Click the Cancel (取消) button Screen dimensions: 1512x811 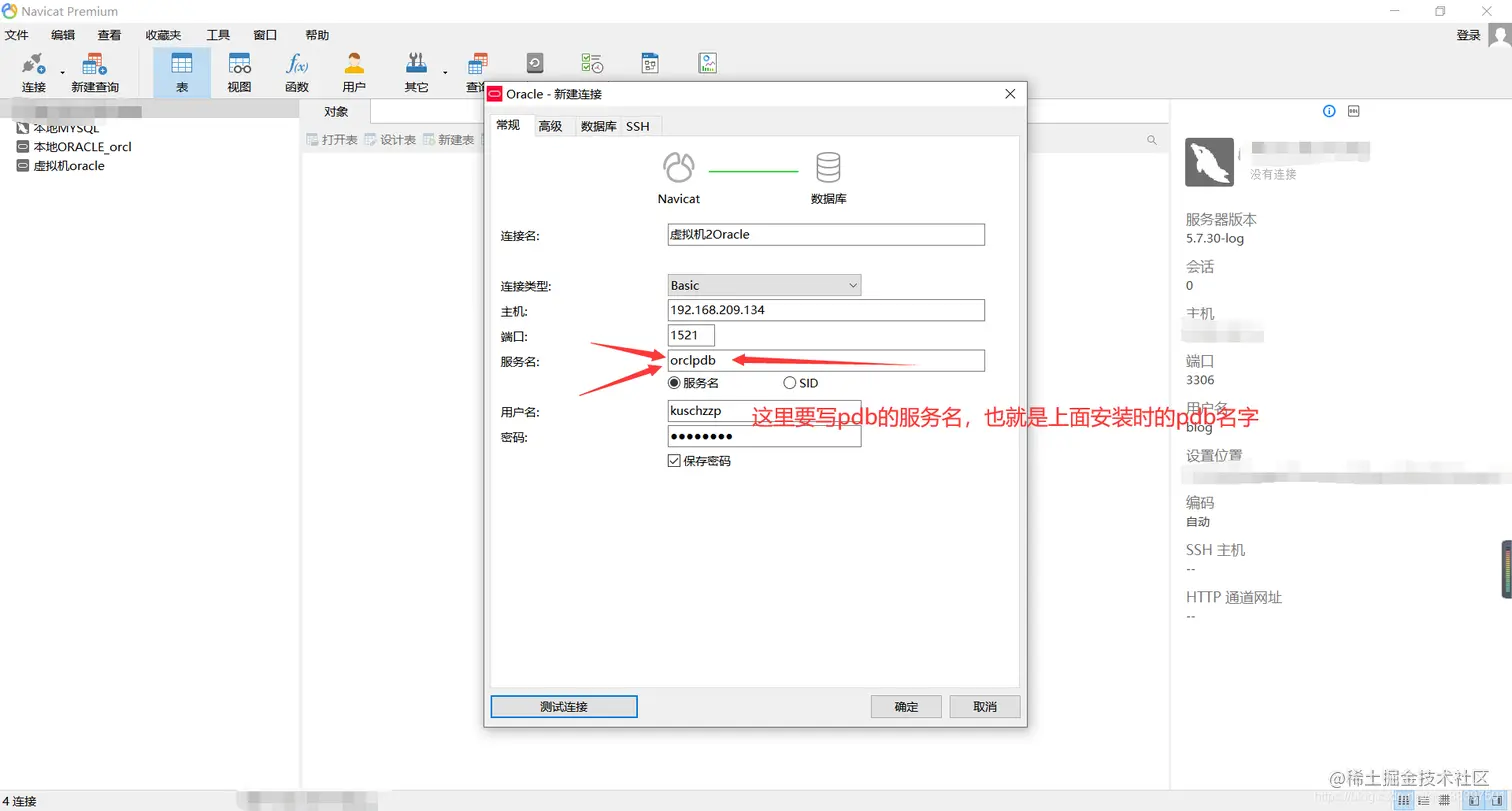(x=985, y=706)
